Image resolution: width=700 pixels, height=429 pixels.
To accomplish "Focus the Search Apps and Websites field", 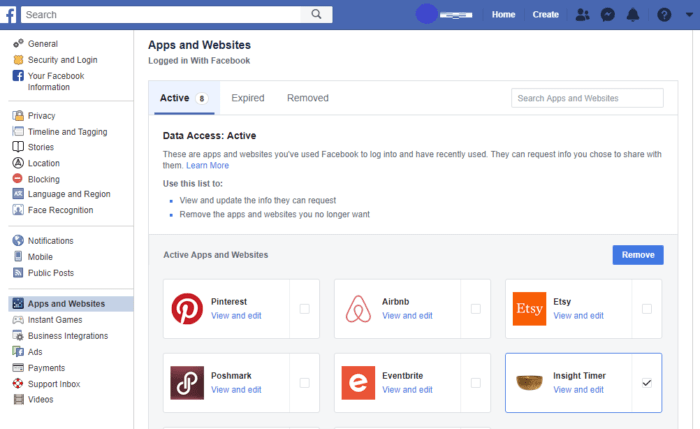I will coord(587,98).
